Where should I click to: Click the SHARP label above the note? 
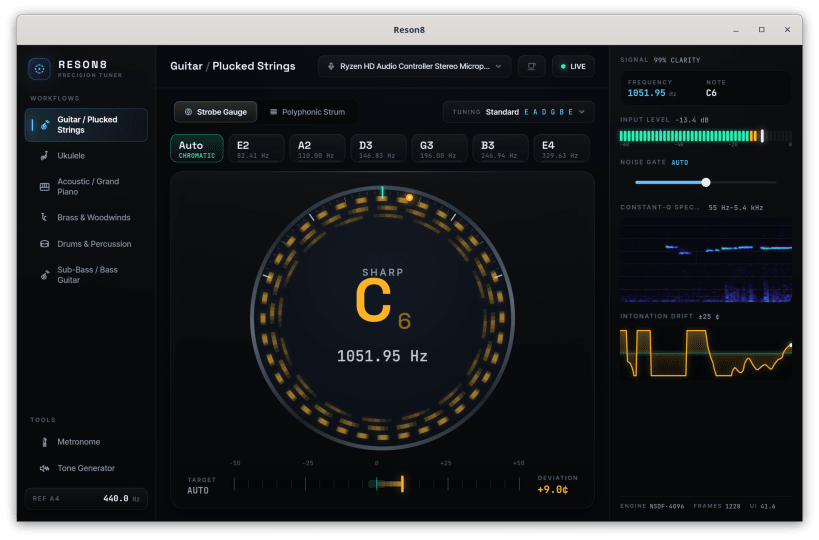383,272
